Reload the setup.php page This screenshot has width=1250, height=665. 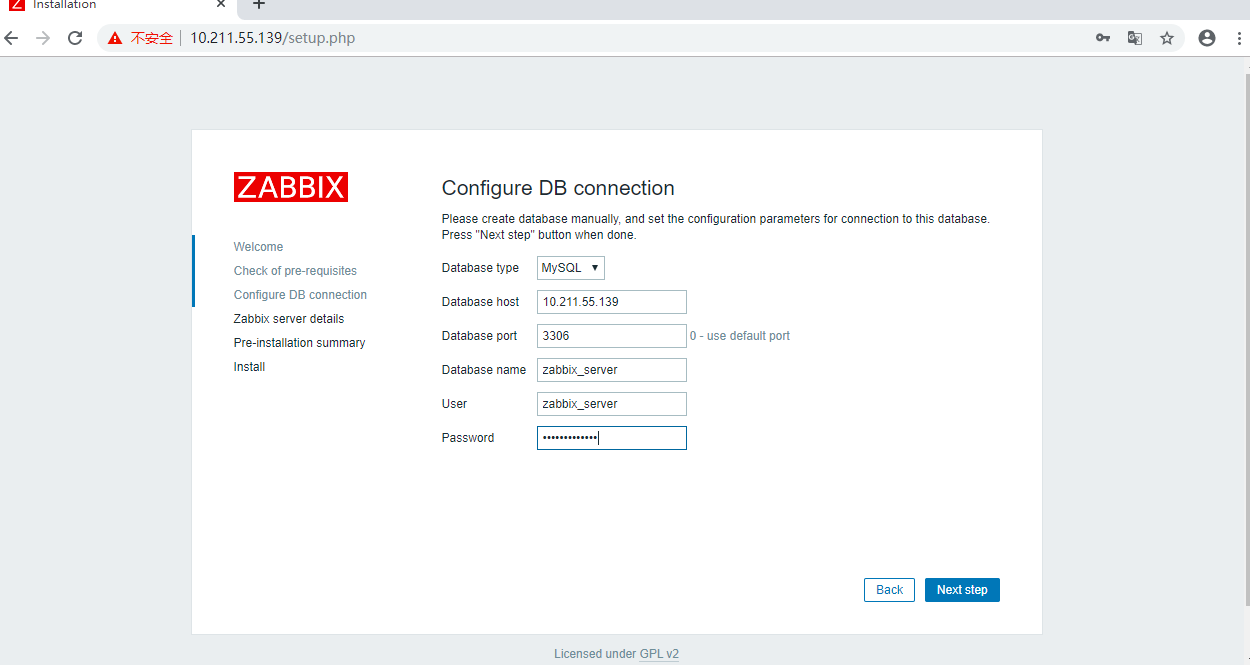click(x=75, y=38)
